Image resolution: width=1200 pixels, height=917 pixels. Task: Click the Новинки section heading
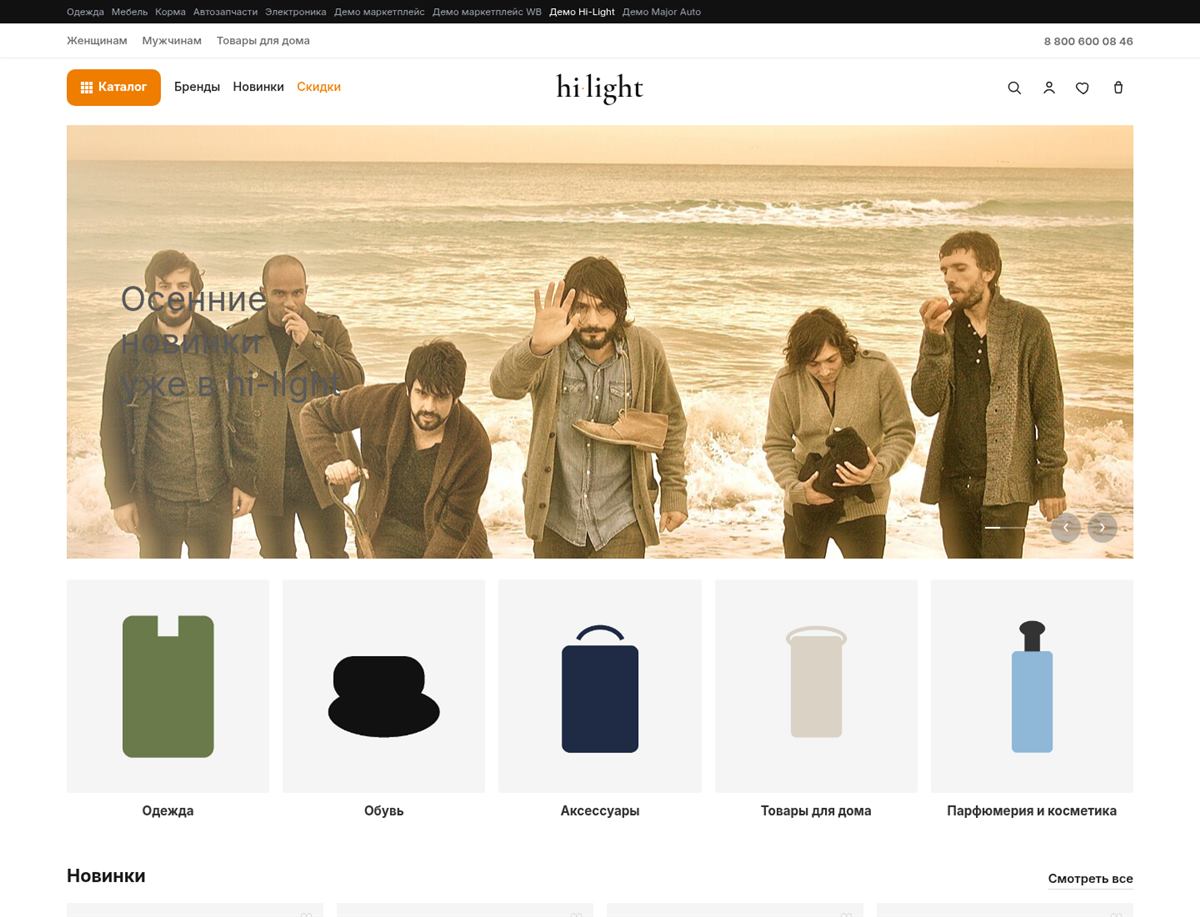coord(106,876)
